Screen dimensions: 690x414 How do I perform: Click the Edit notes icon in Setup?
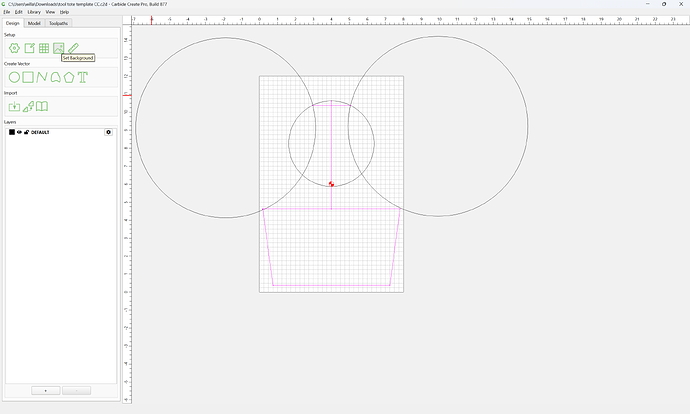29,48
